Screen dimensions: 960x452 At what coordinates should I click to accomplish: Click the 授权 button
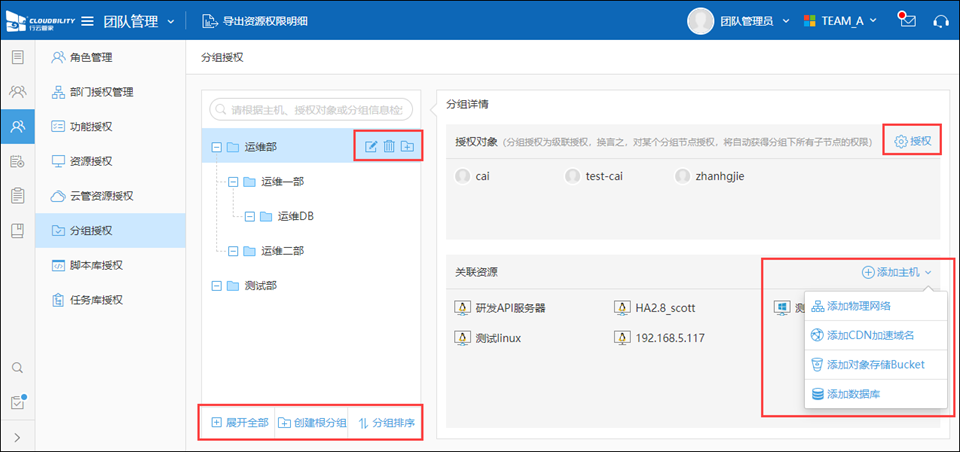(912, 142)
